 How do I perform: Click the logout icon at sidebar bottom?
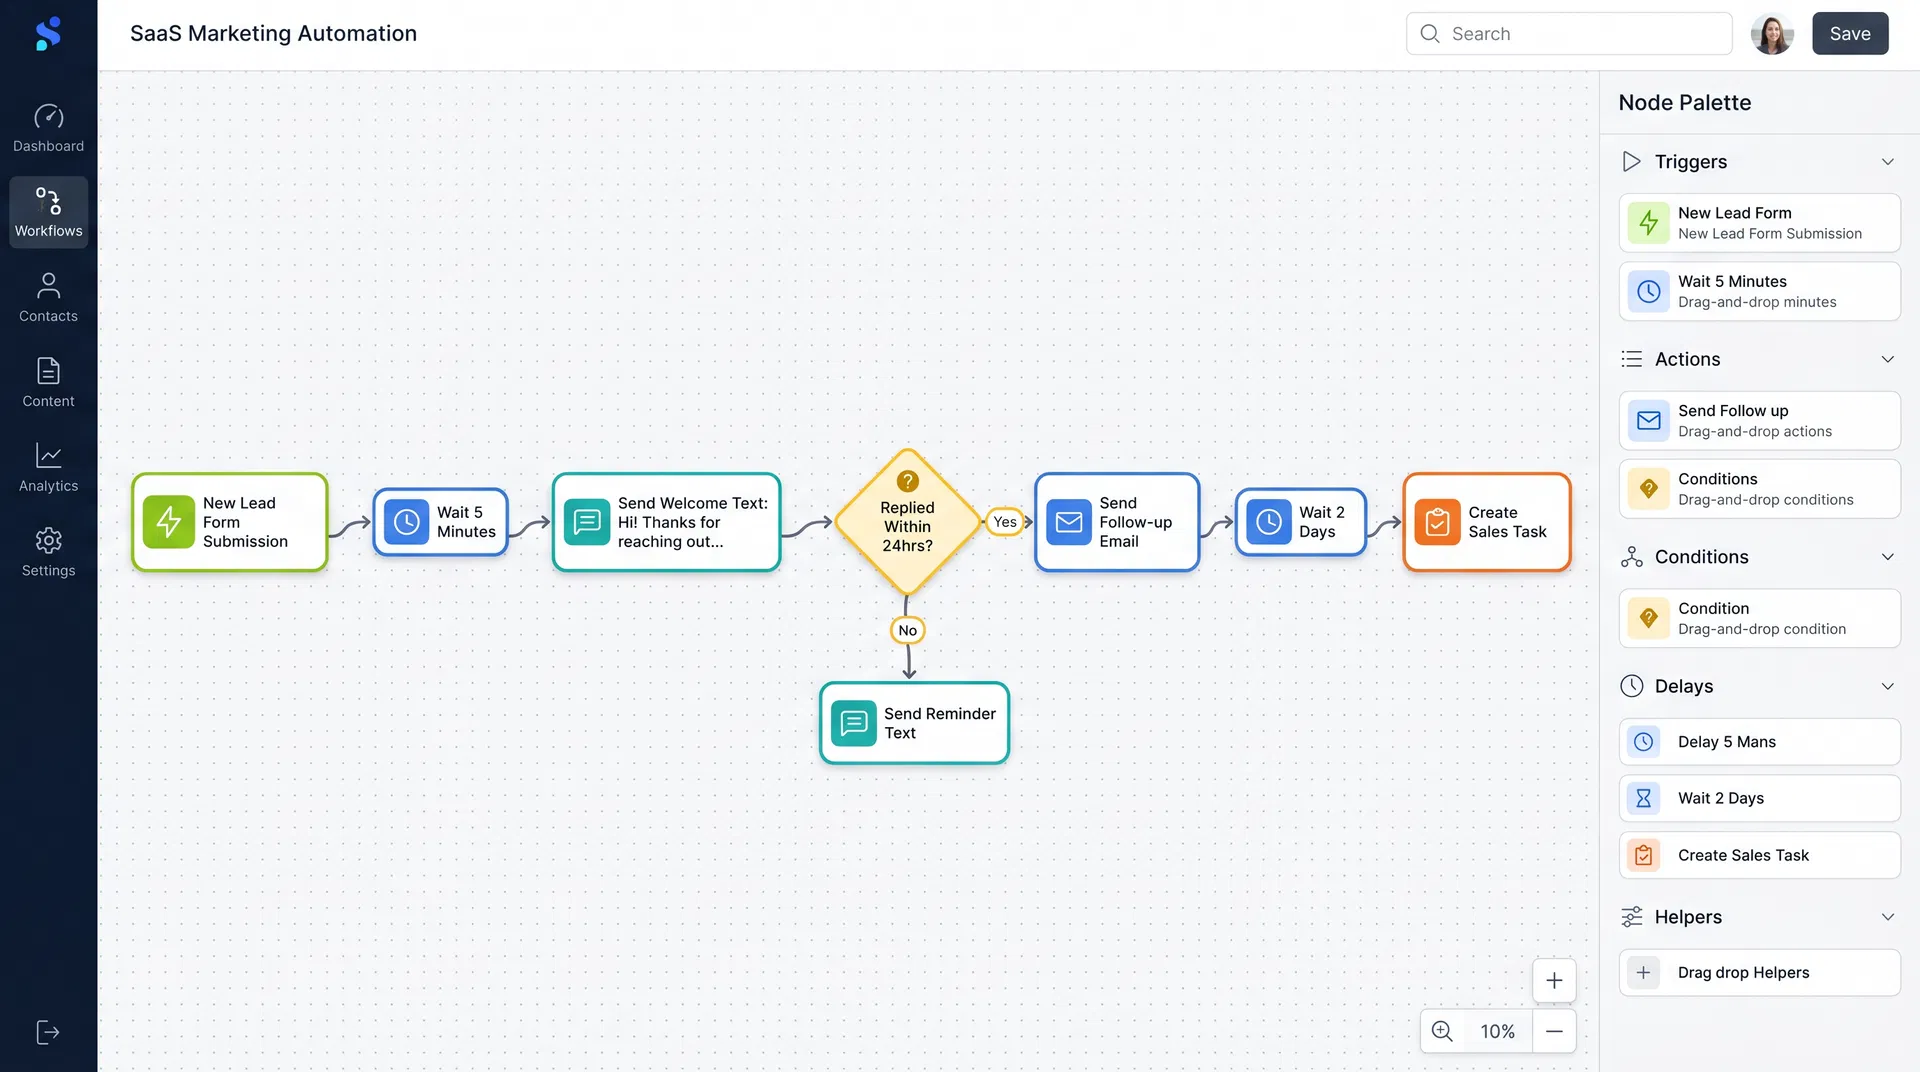[48, 1032]
